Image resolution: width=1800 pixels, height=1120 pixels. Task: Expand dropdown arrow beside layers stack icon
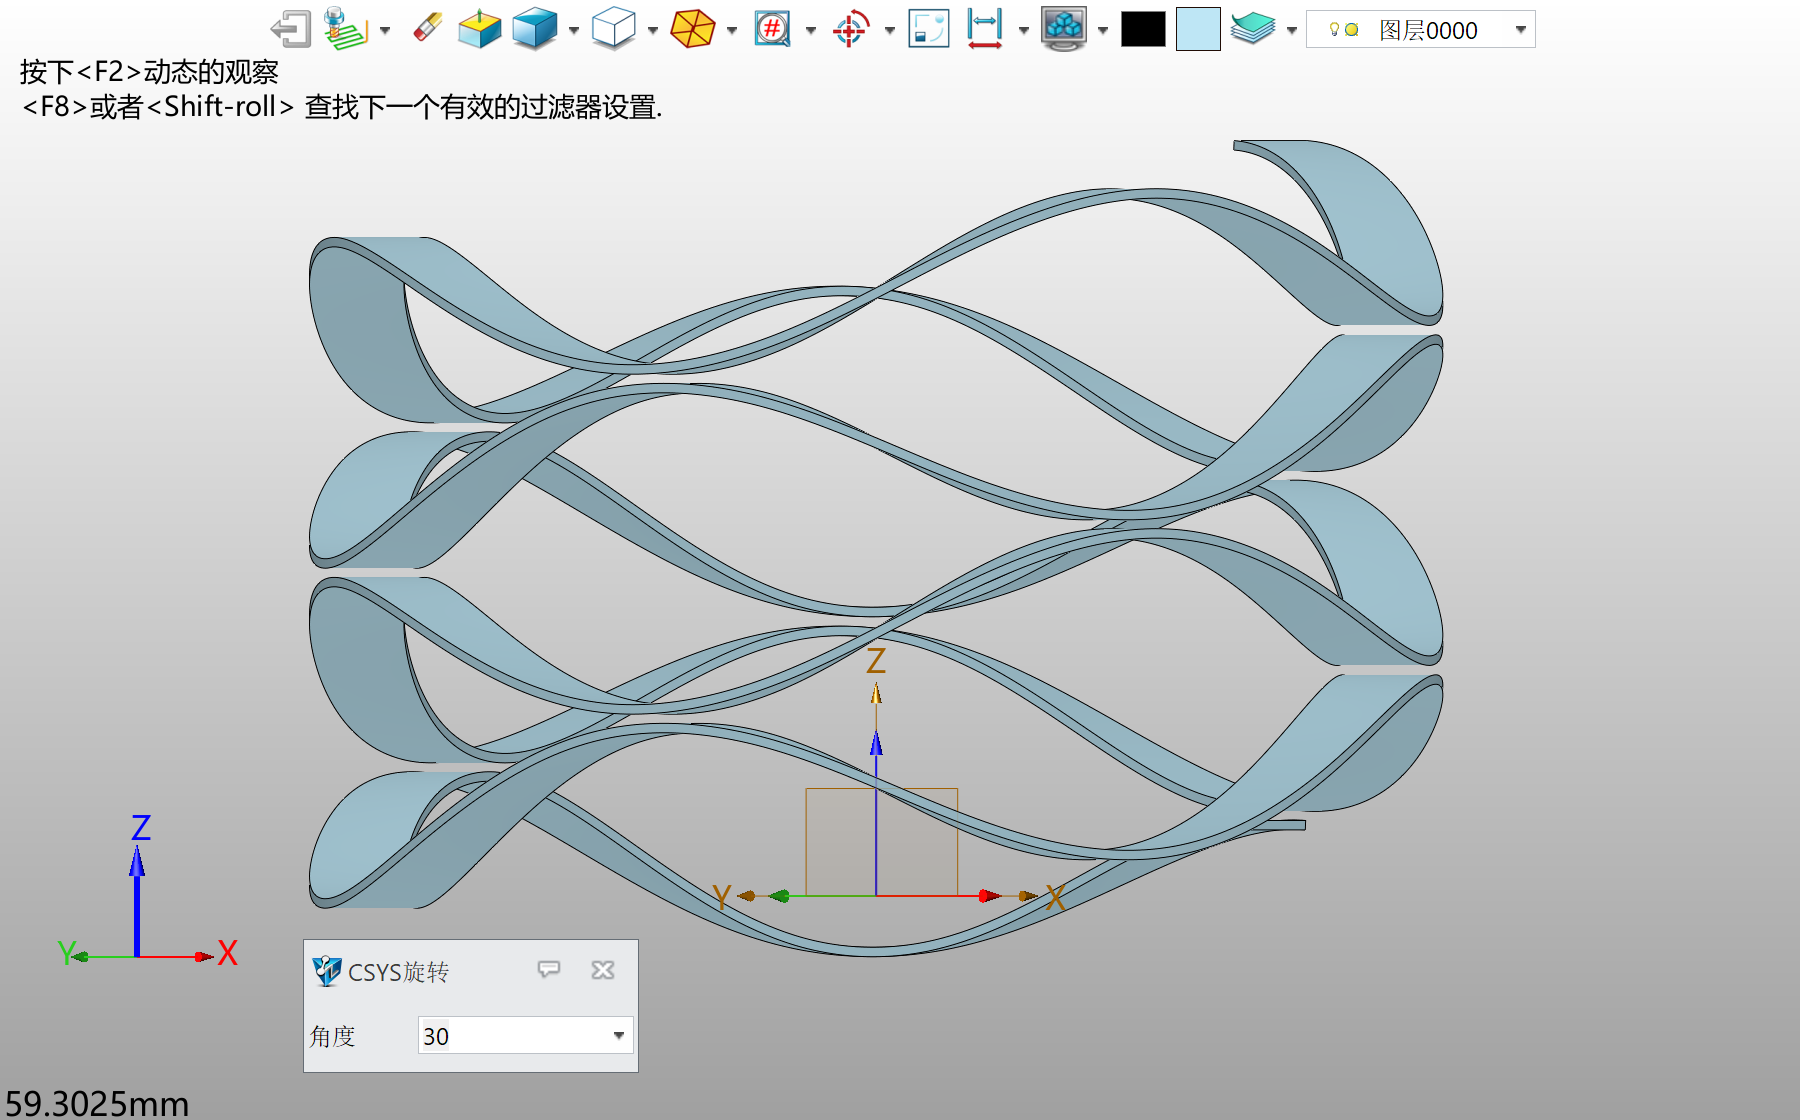click(x=1291, y=31)
